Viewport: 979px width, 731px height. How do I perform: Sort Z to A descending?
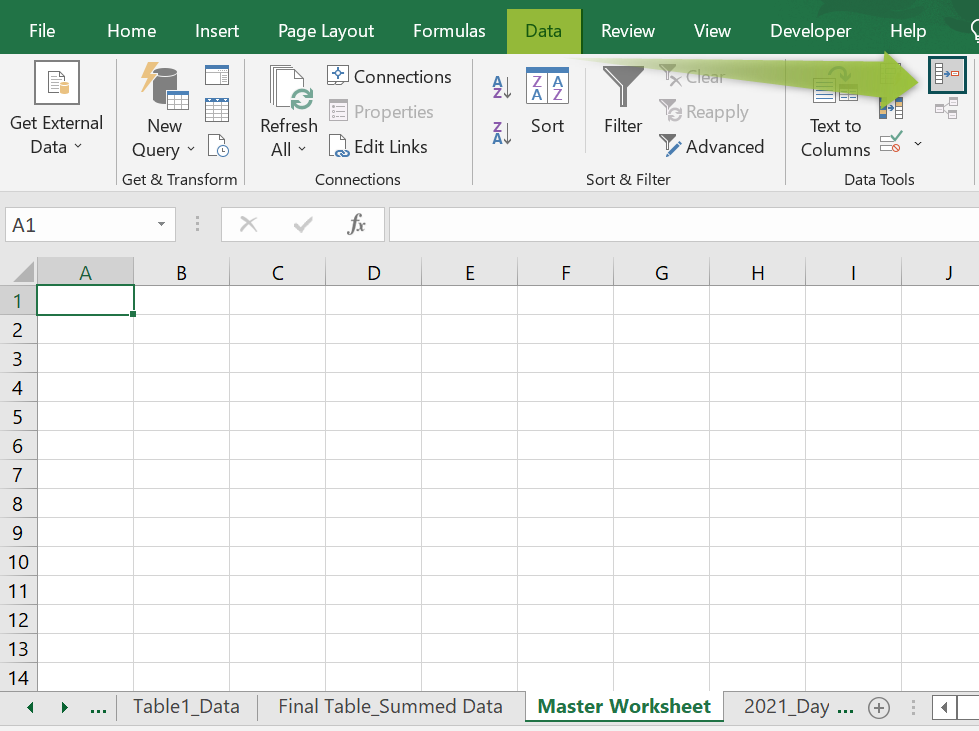[x=501, y=133]
